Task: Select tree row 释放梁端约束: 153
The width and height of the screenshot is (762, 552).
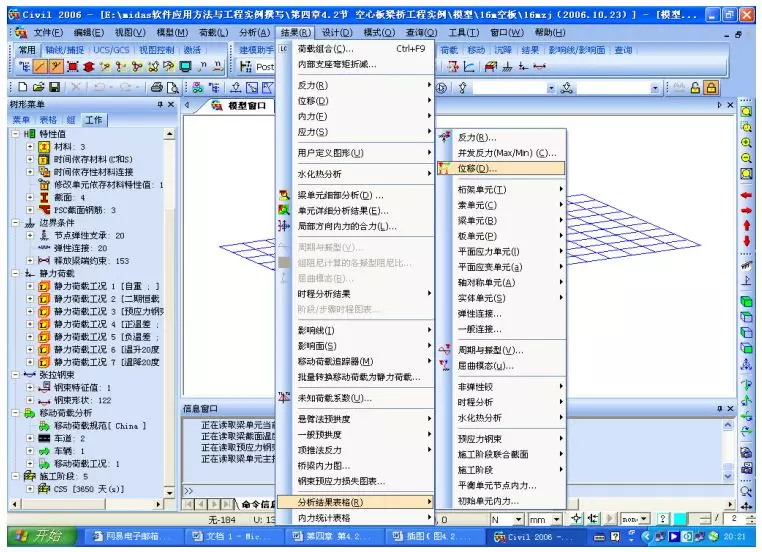Action: (91, 261)
